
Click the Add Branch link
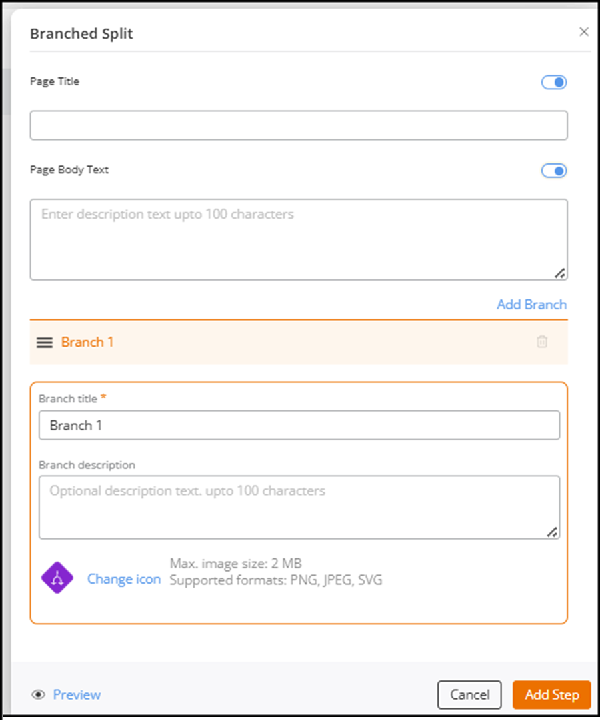[531, 304]
